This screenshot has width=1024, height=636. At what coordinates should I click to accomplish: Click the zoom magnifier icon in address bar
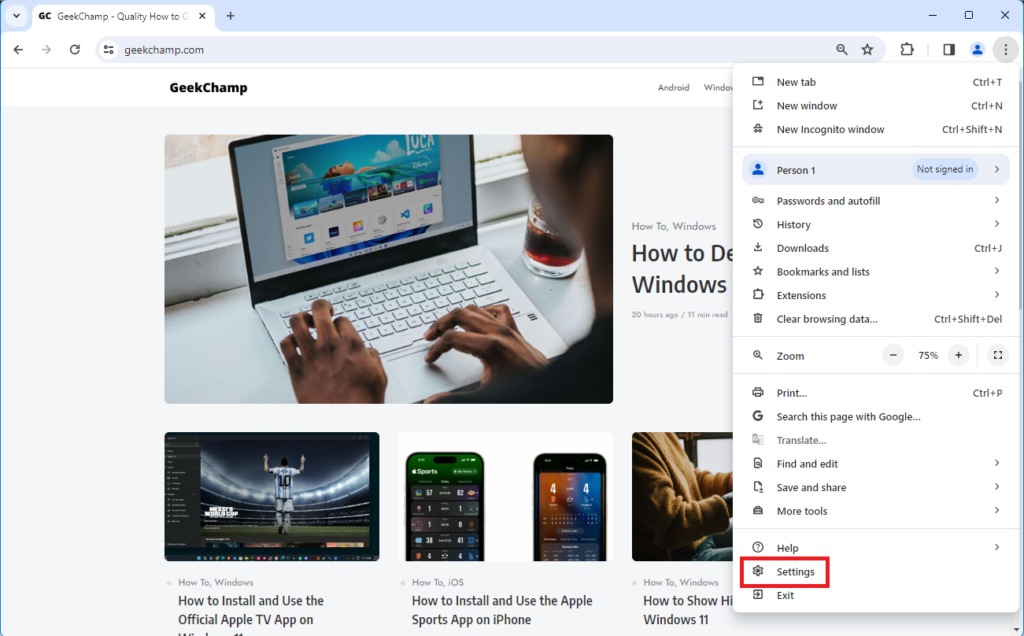click(842, 49)
